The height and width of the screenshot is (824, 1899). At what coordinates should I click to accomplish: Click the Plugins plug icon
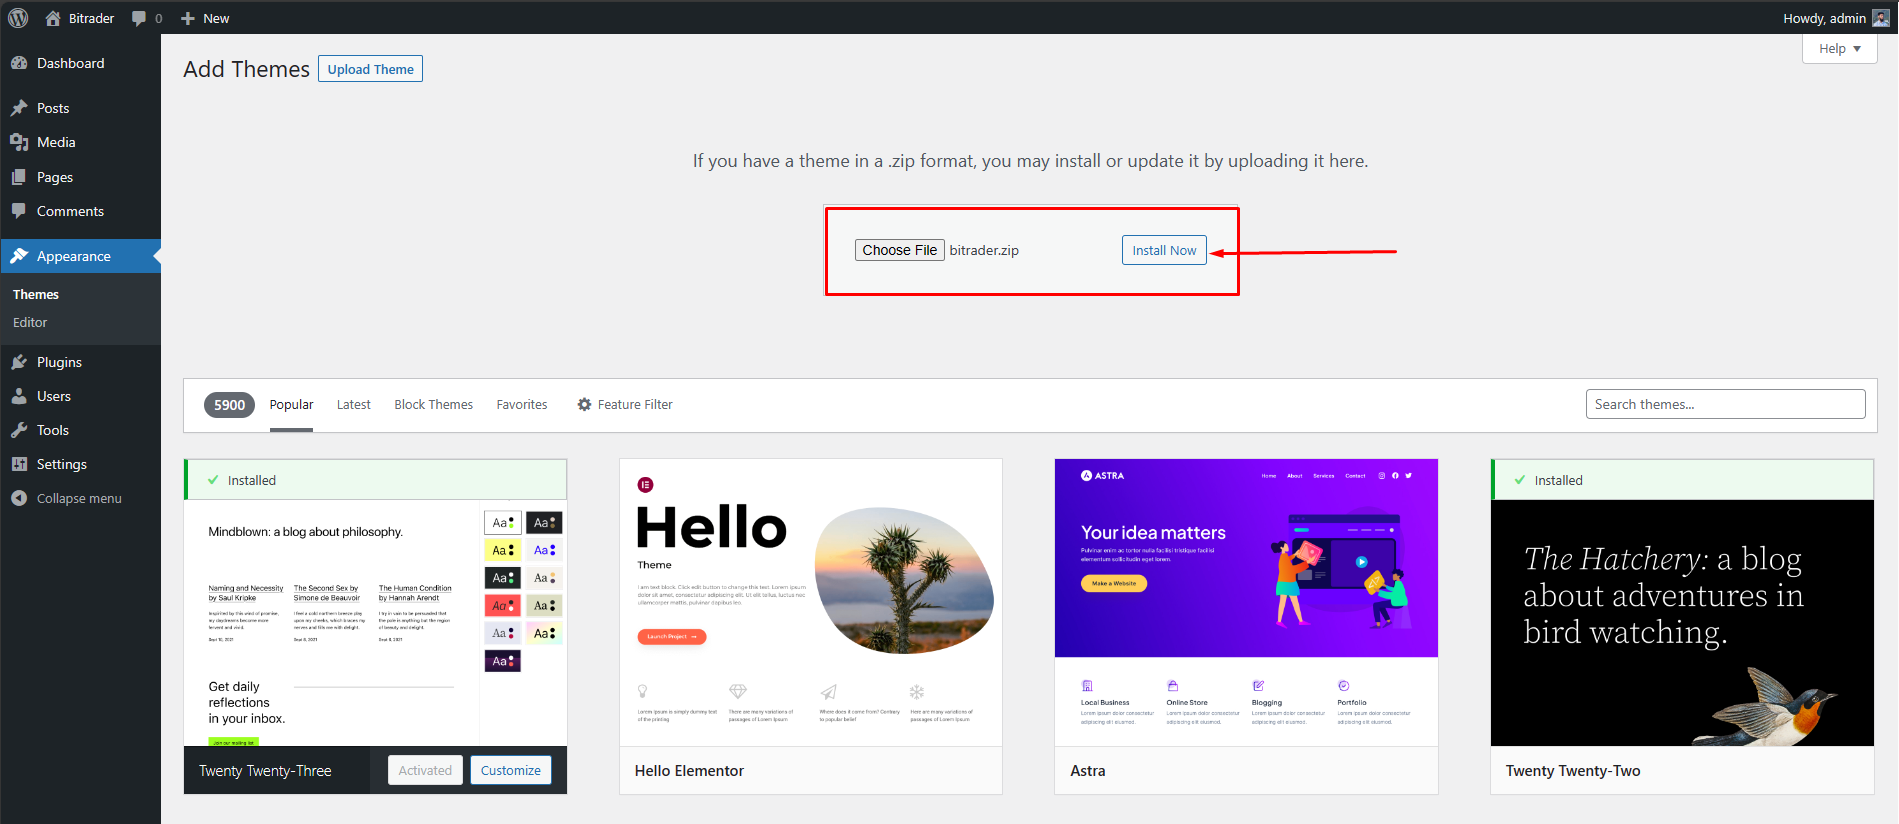(19, 362)
